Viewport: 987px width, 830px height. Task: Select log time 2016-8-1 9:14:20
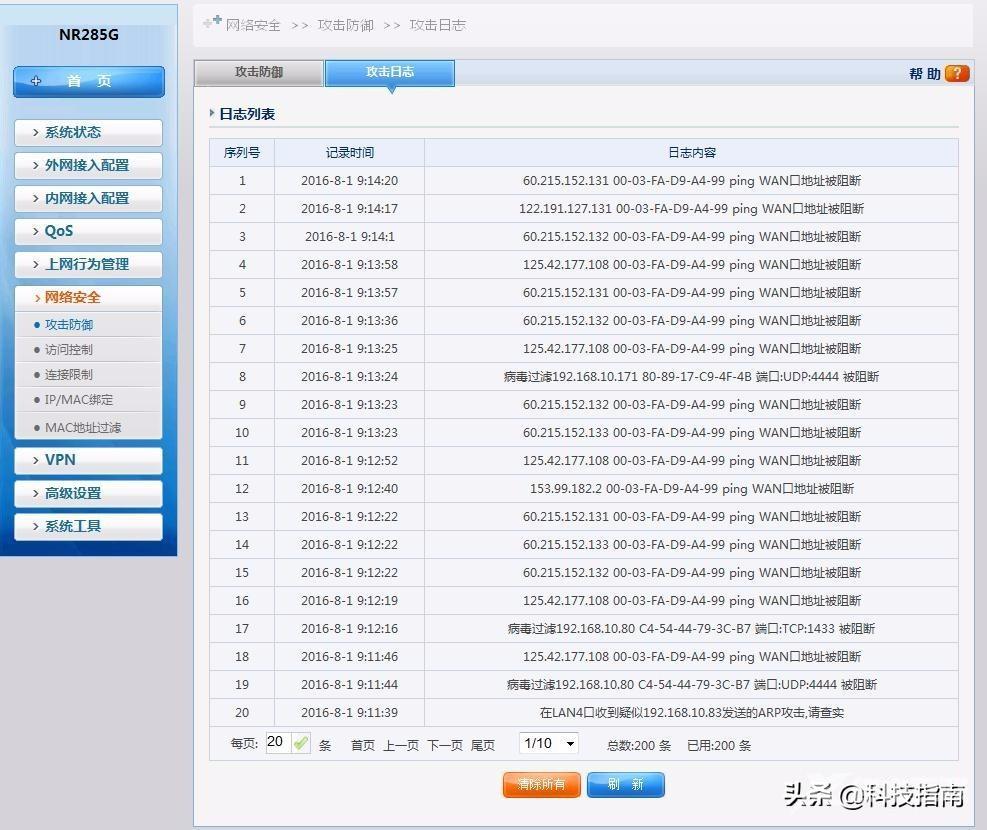coord(349,181)
